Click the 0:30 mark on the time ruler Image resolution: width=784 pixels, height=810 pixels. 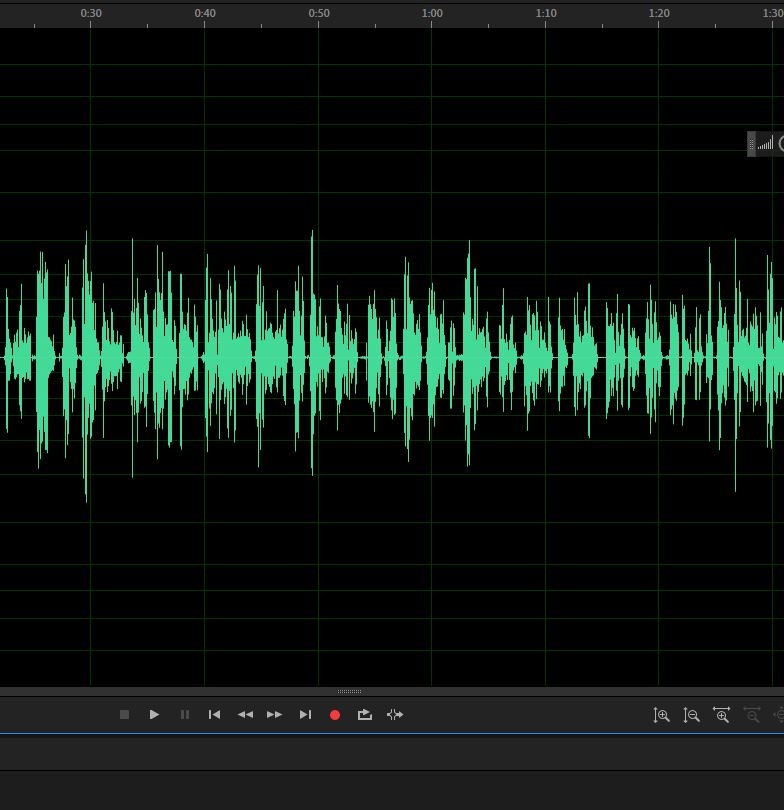(91, 13)
